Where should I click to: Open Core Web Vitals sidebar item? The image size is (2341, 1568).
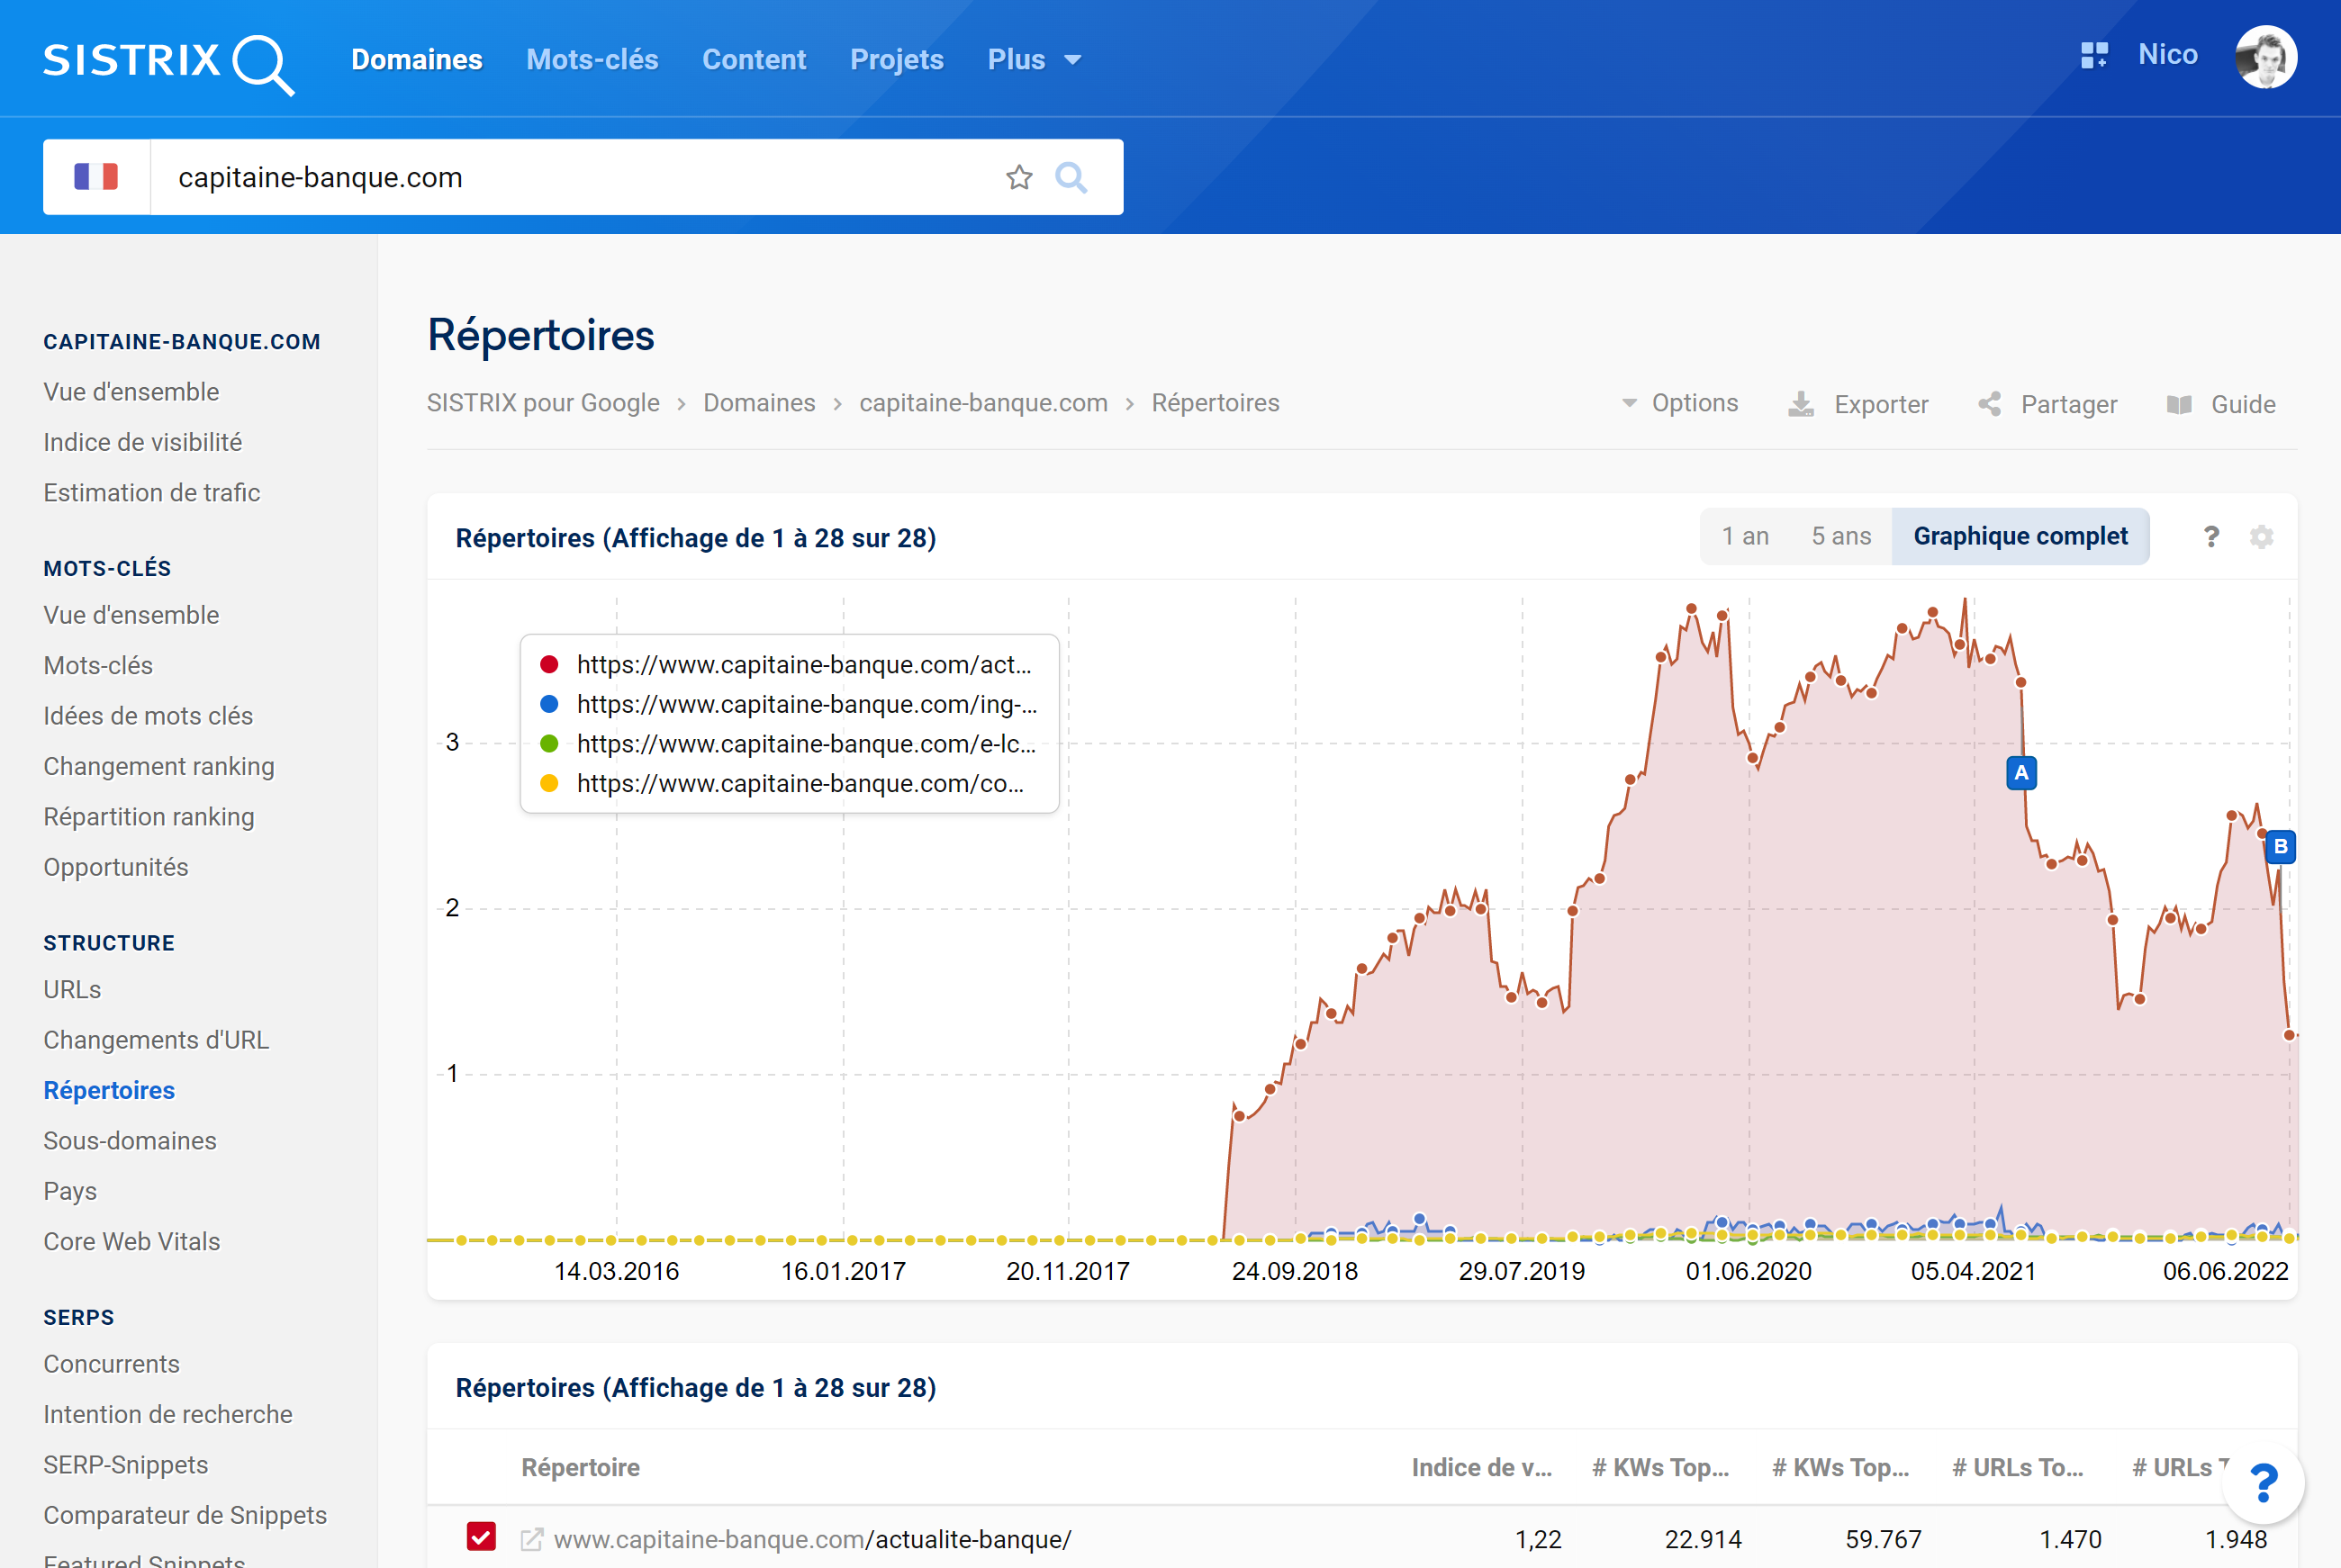pyautogui.click(x=131, y=1242)
